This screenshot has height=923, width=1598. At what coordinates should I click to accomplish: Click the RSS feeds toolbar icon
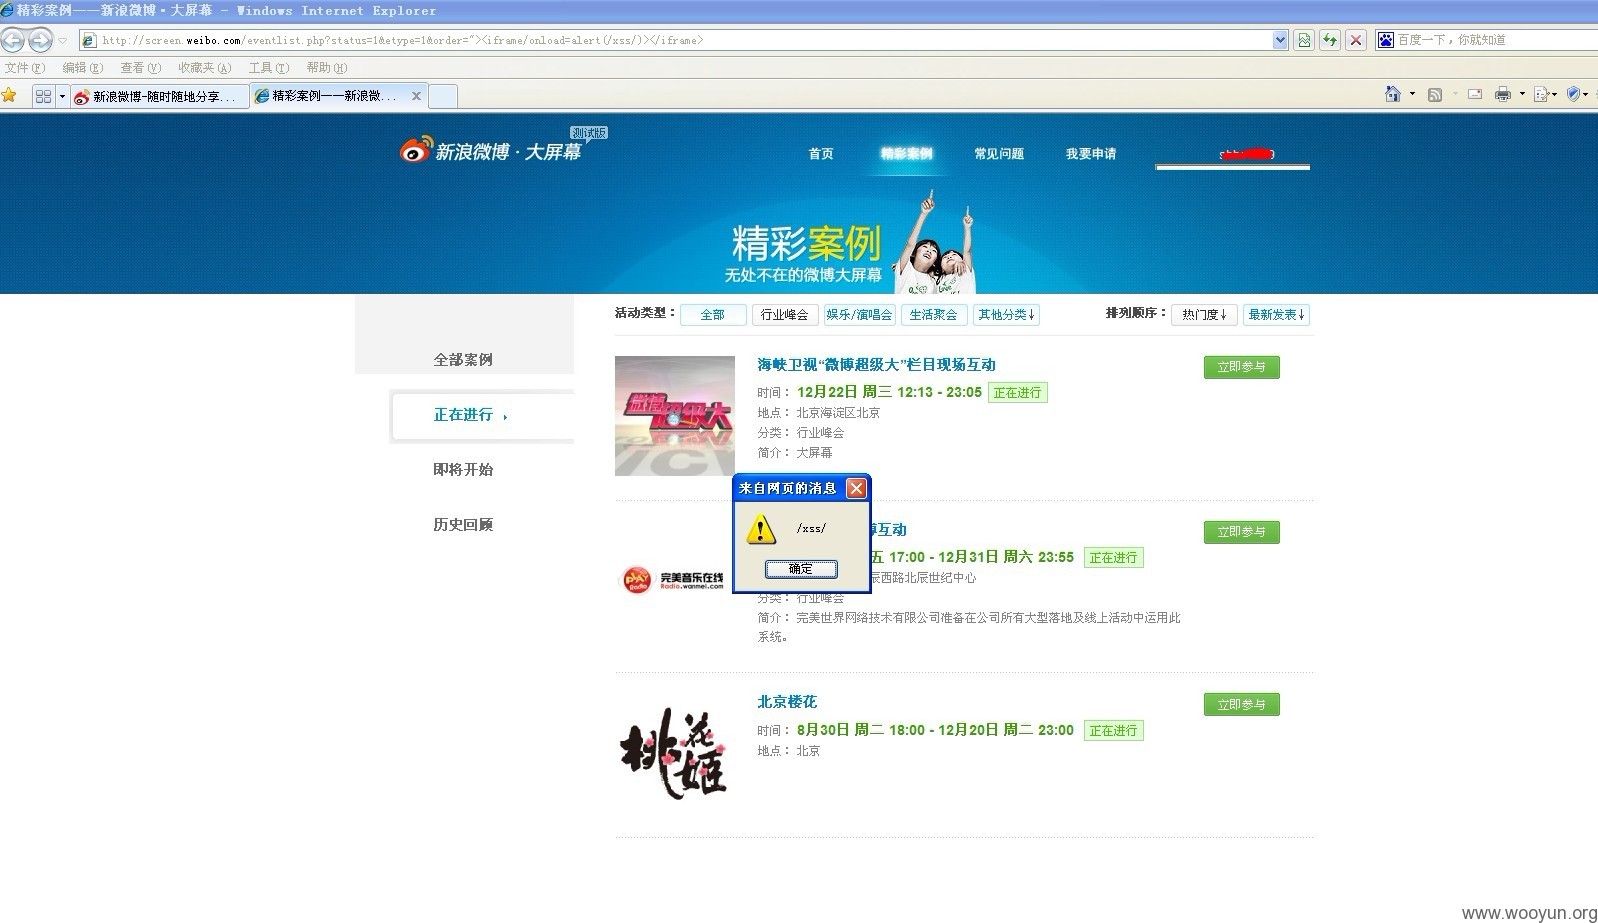(x=1435, y=94)
